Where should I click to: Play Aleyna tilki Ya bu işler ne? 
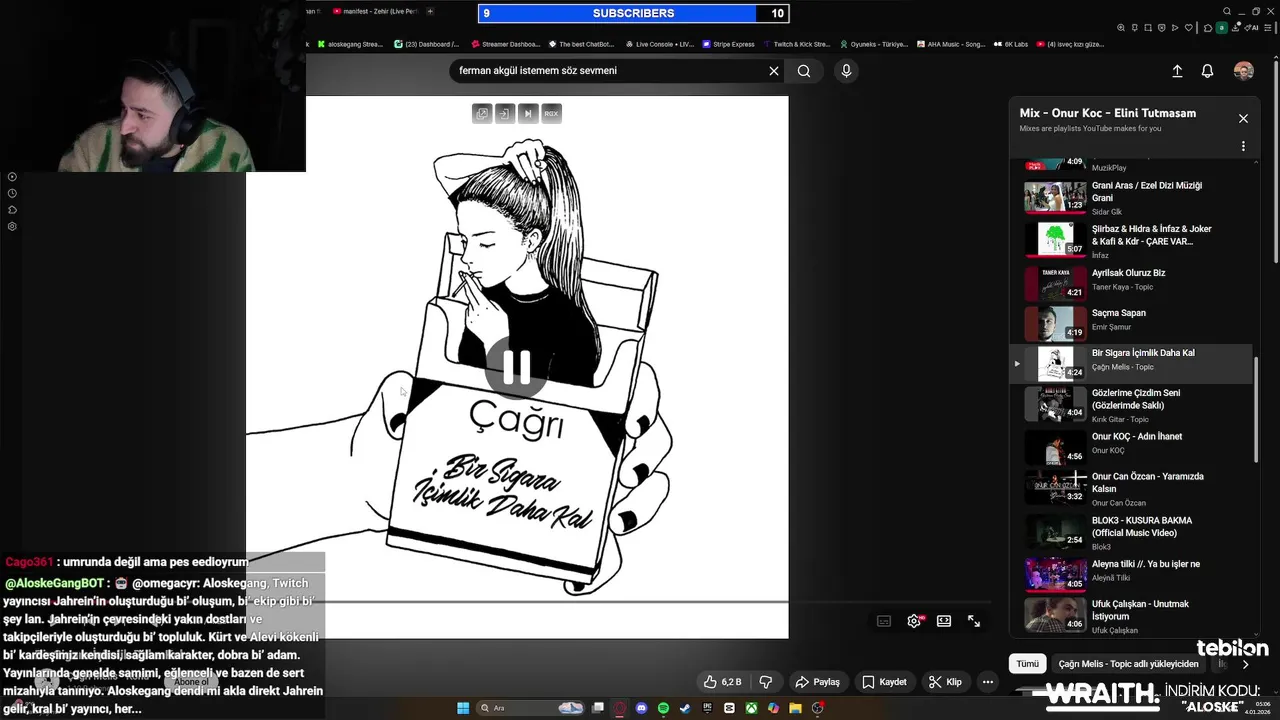[x=1132, y=575]
